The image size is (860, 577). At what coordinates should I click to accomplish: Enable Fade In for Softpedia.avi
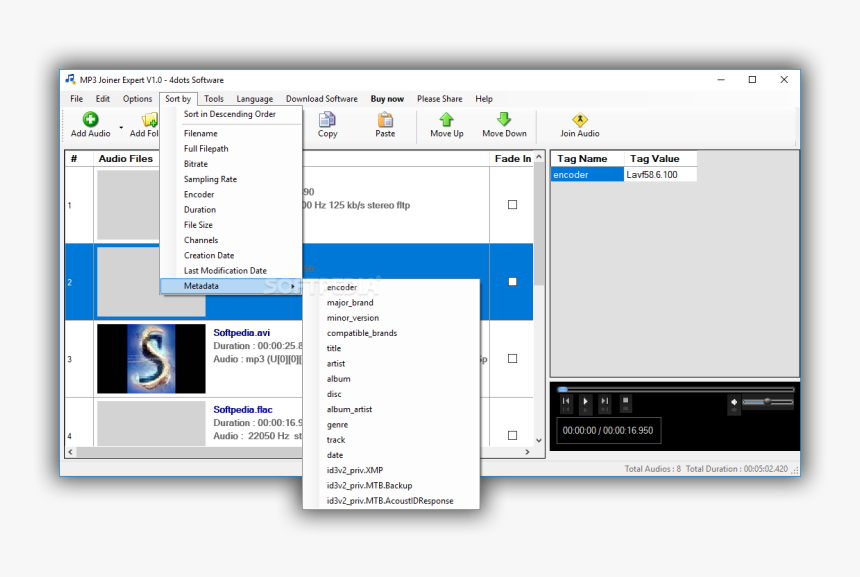pos(512,358)
